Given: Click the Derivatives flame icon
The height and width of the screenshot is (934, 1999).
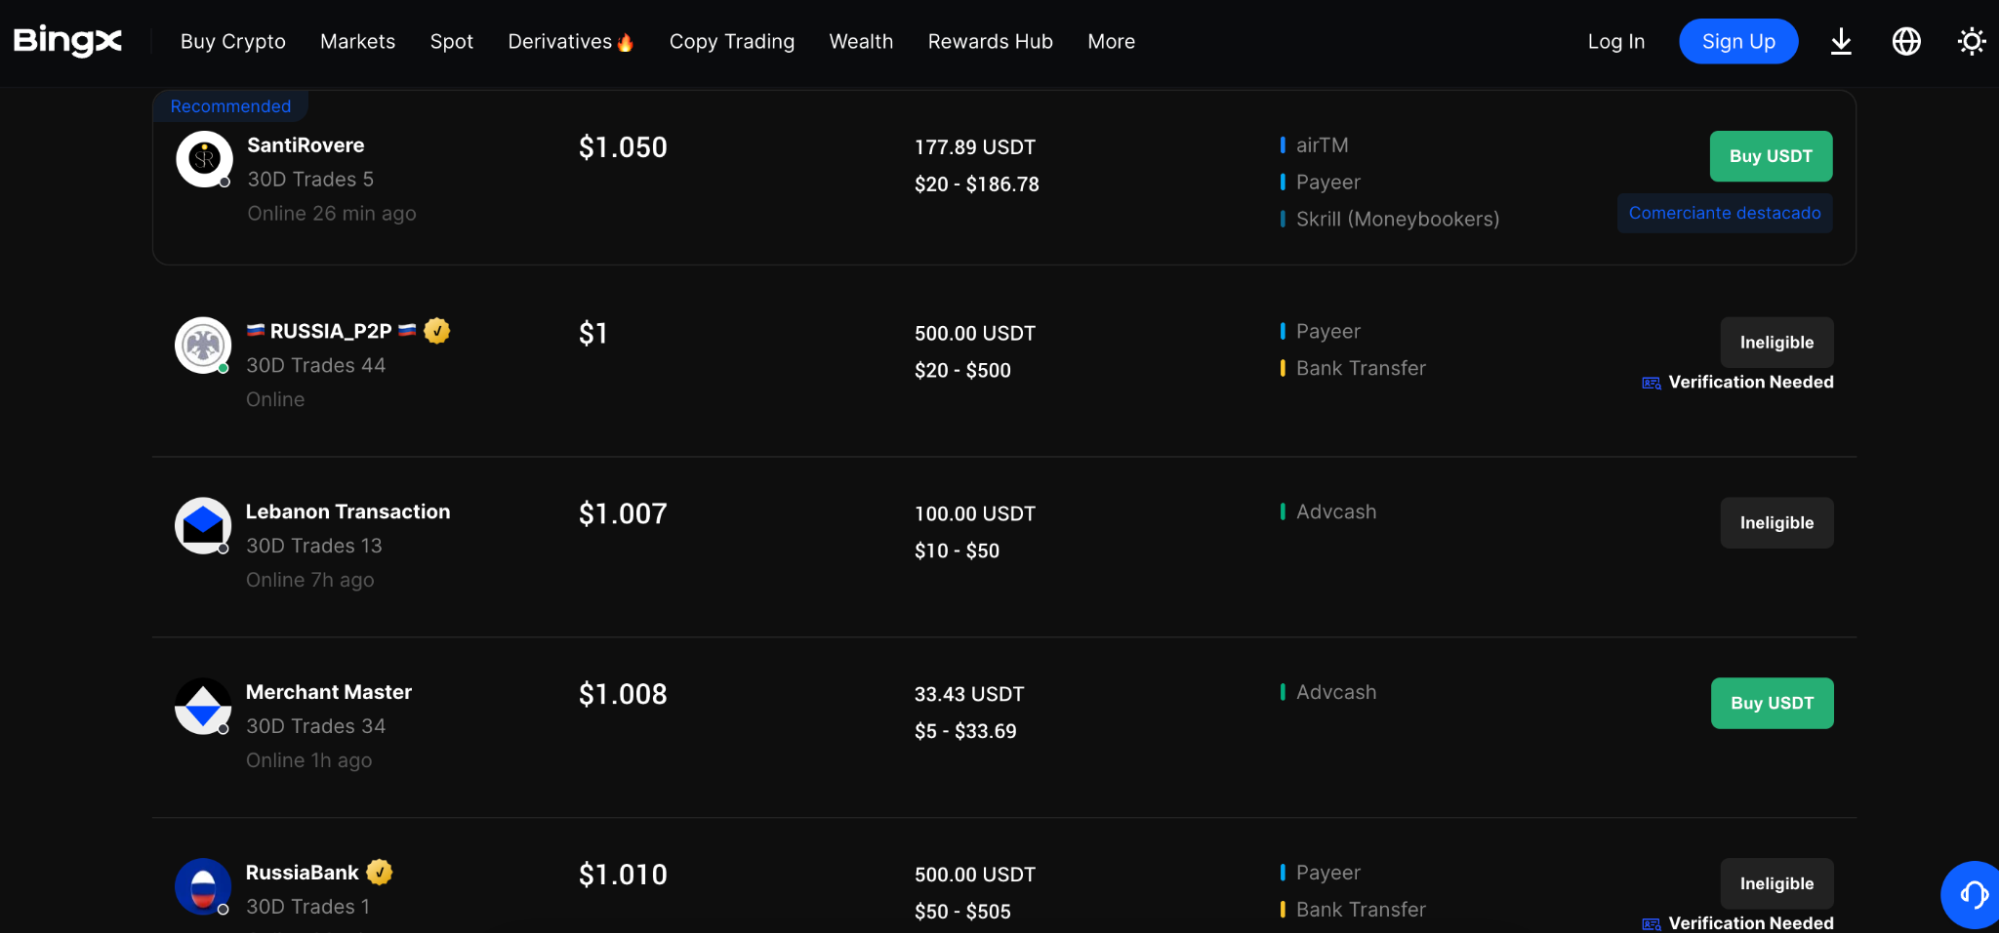Looking at the screenshot, I should [626, 42].
